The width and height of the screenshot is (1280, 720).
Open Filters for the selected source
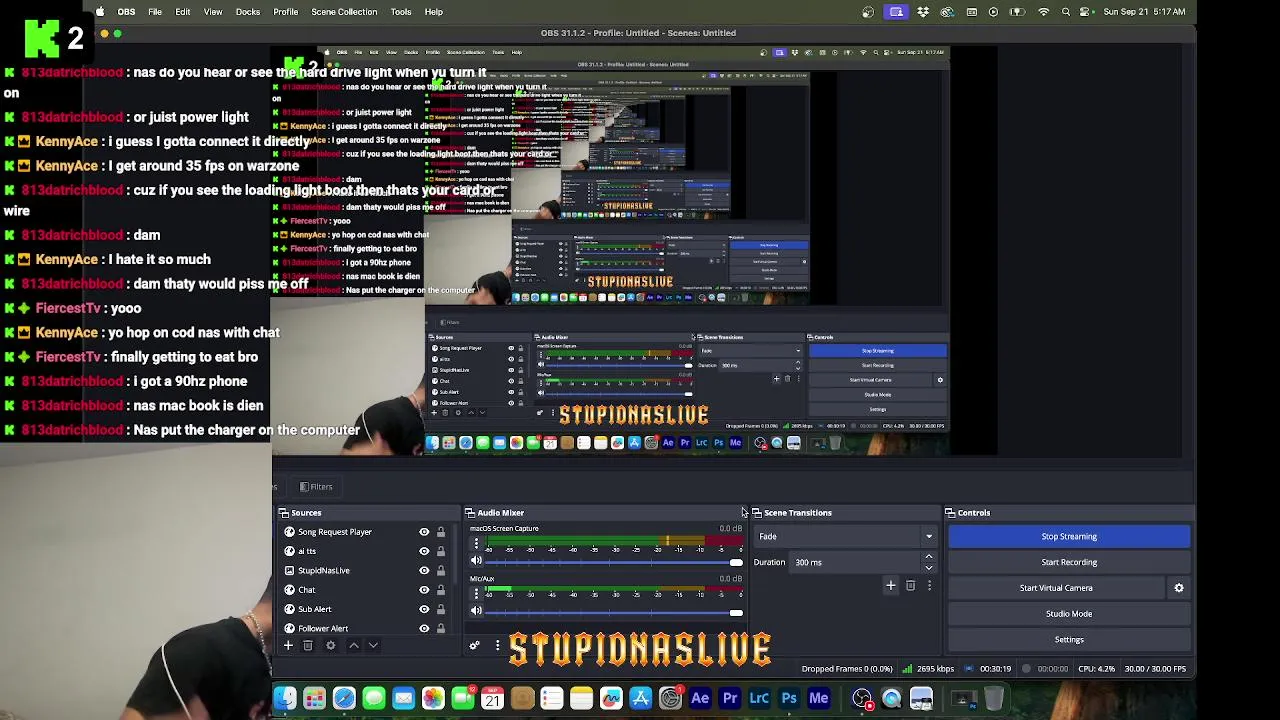click(x=316, y=487)
